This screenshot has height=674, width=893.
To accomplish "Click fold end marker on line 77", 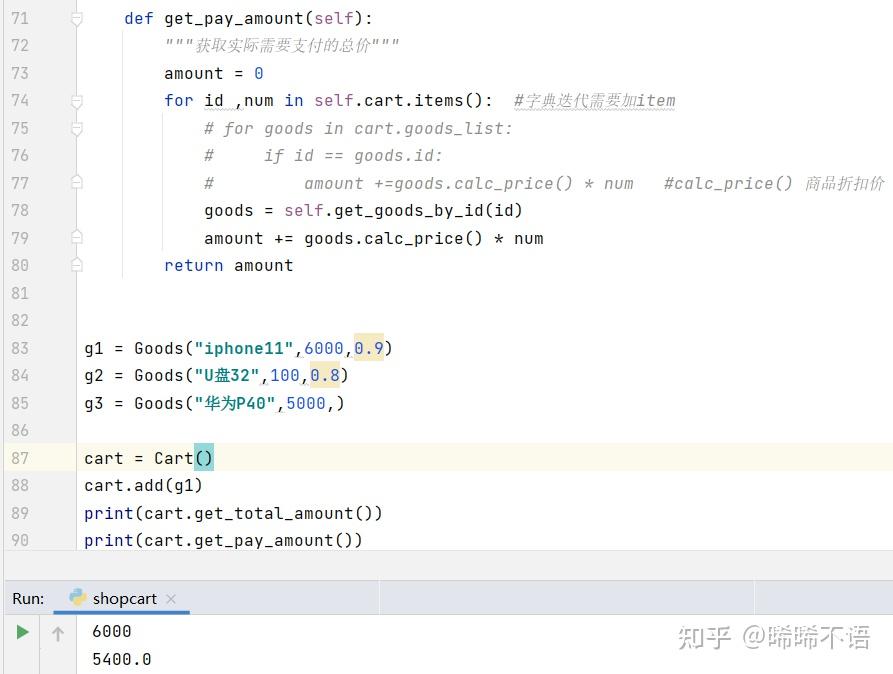I will click(x=77, y=182).
